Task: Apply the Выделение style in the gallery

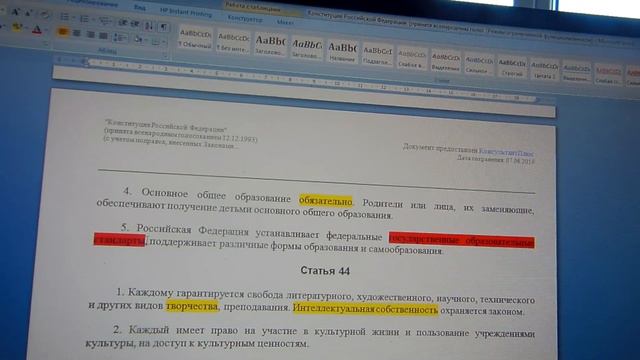Action: point(446,61)
